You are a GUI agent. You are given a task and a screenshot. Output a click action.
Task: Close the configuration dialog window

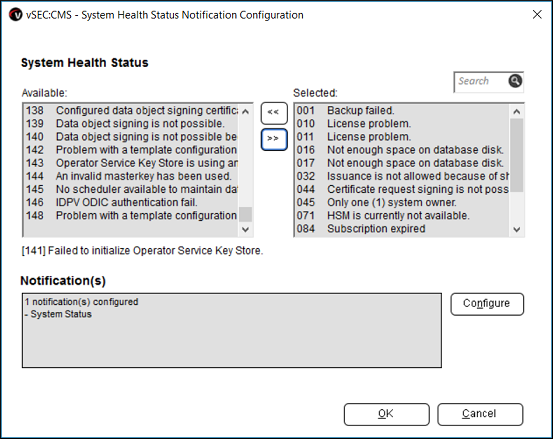(x=537, y=14)
